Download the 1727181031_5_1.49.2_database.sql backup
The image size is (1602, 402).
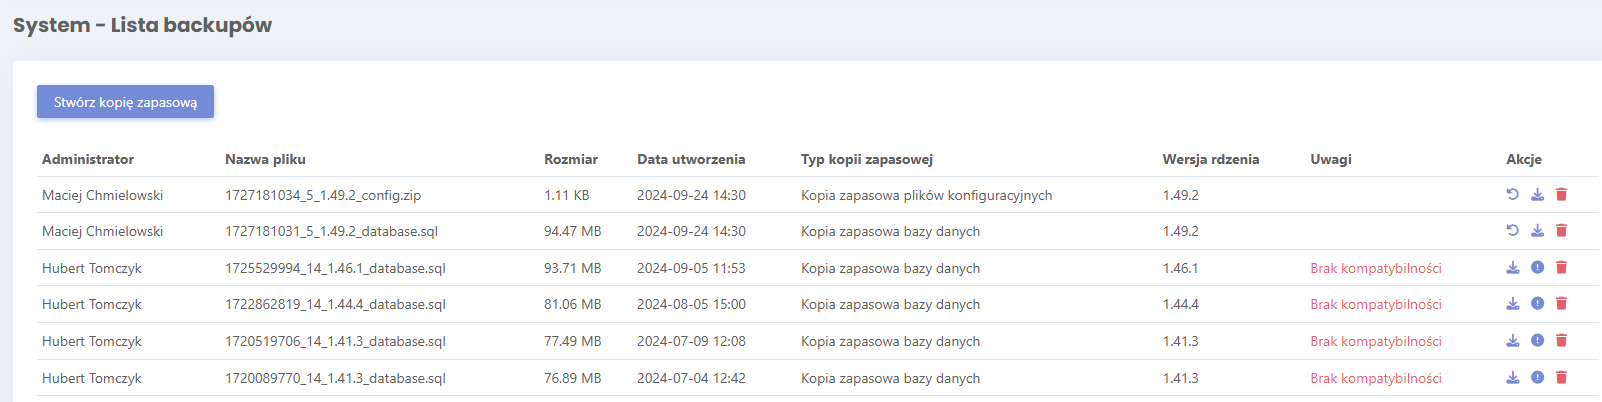click(x=1537, y=231)
